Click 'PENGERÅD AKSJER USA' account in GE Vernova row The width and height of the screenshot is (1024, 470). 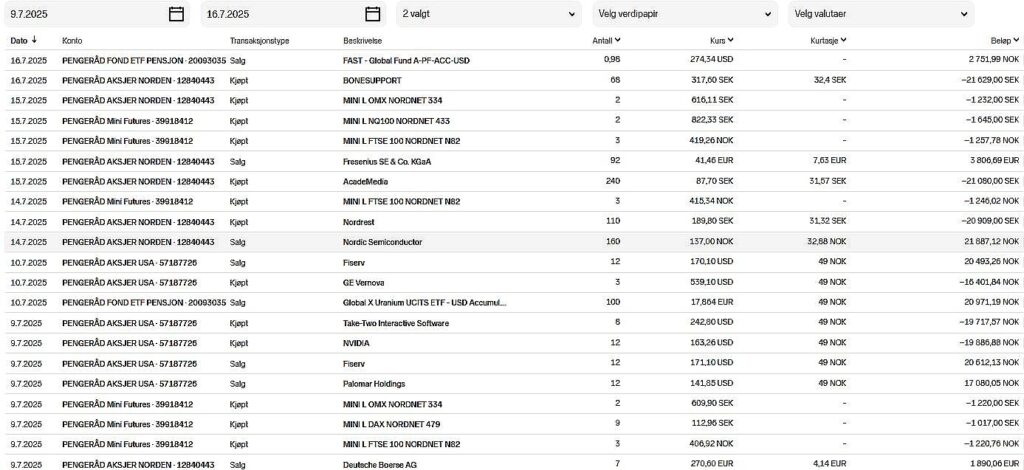point(129,283)
